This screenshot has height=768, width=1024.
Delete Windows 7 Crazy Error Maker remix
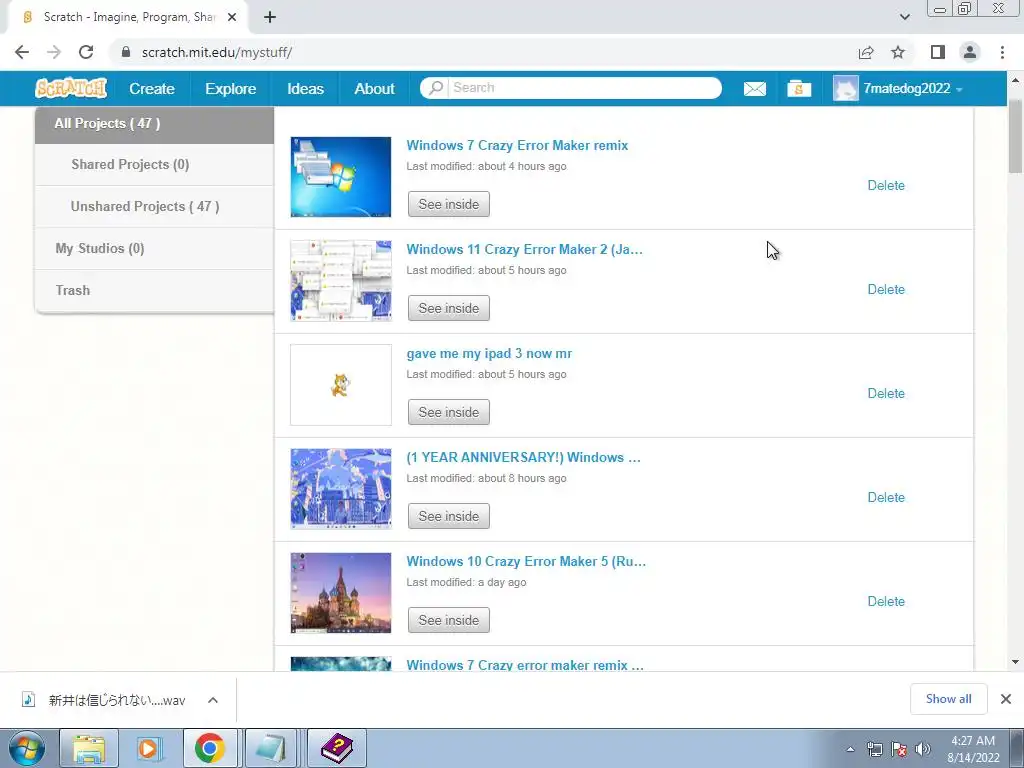(886, 185)
